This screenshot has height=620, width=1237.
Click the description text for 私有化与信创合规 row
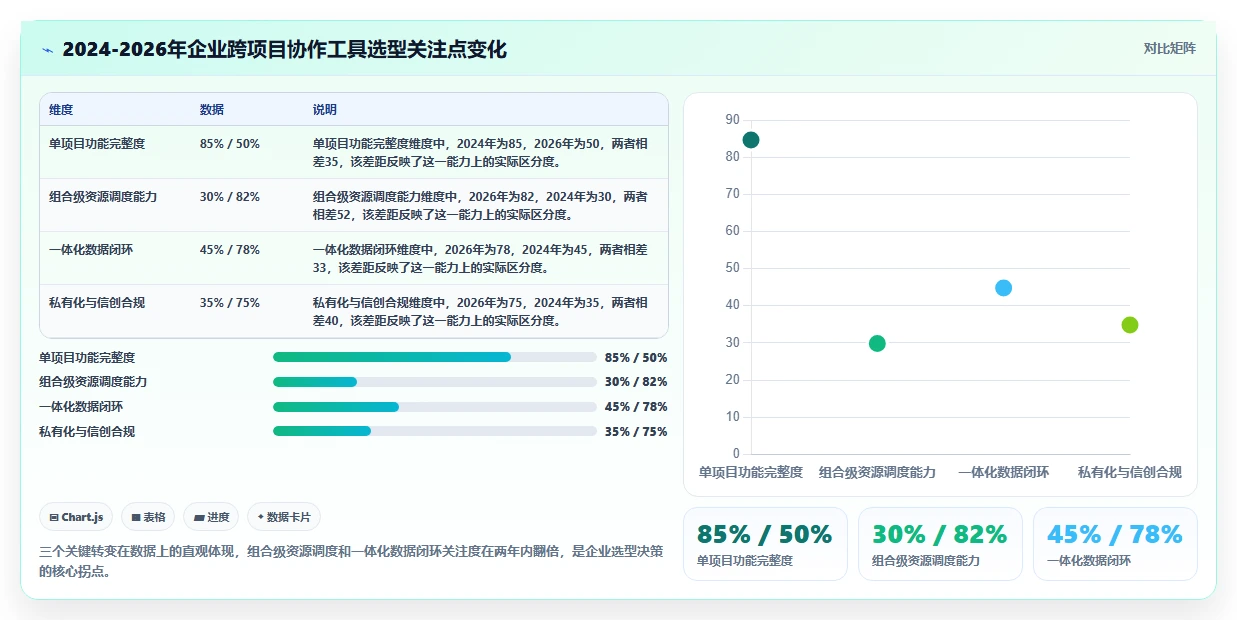point(480,312)
